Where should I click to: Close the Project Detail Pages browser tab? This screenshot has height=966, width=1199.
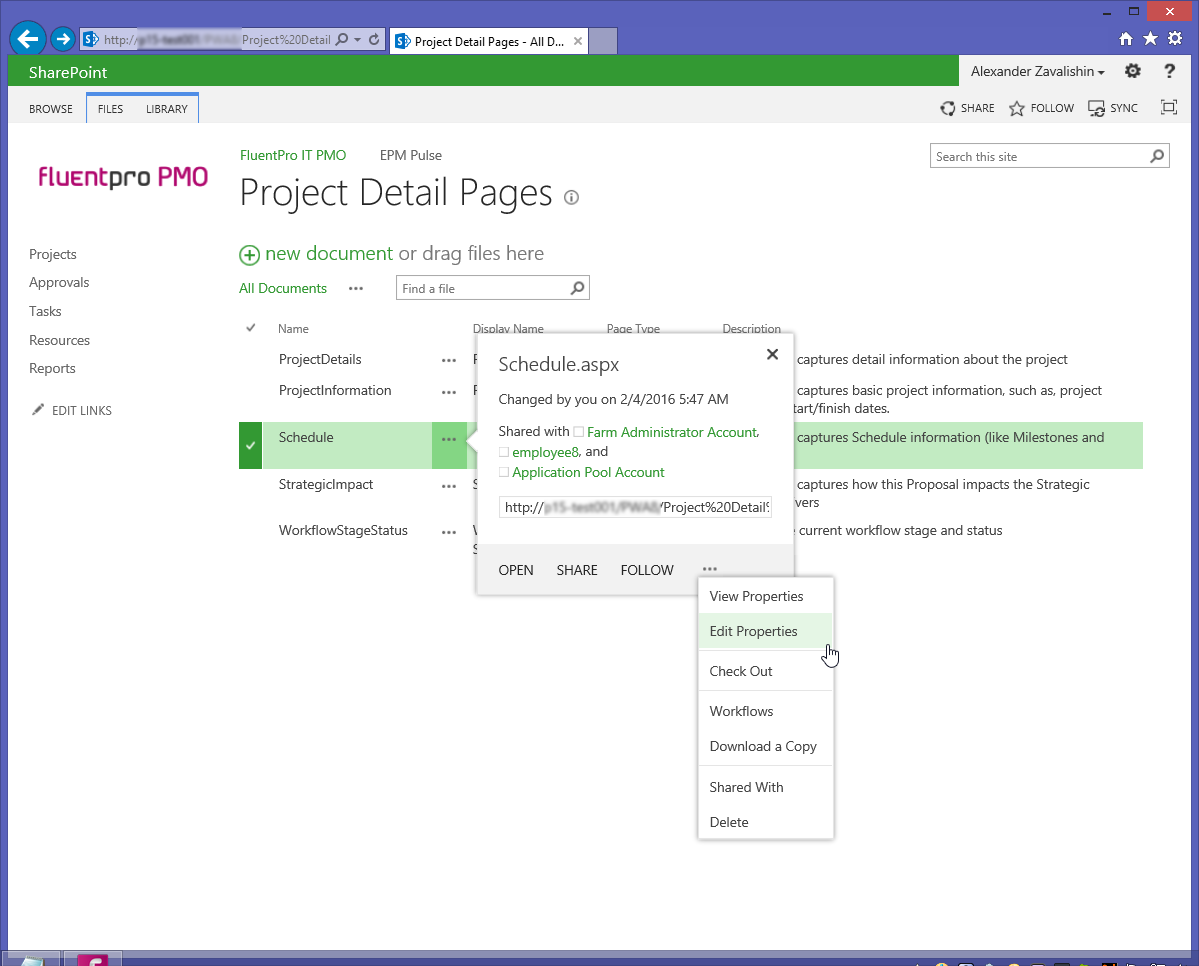[578, 41]
